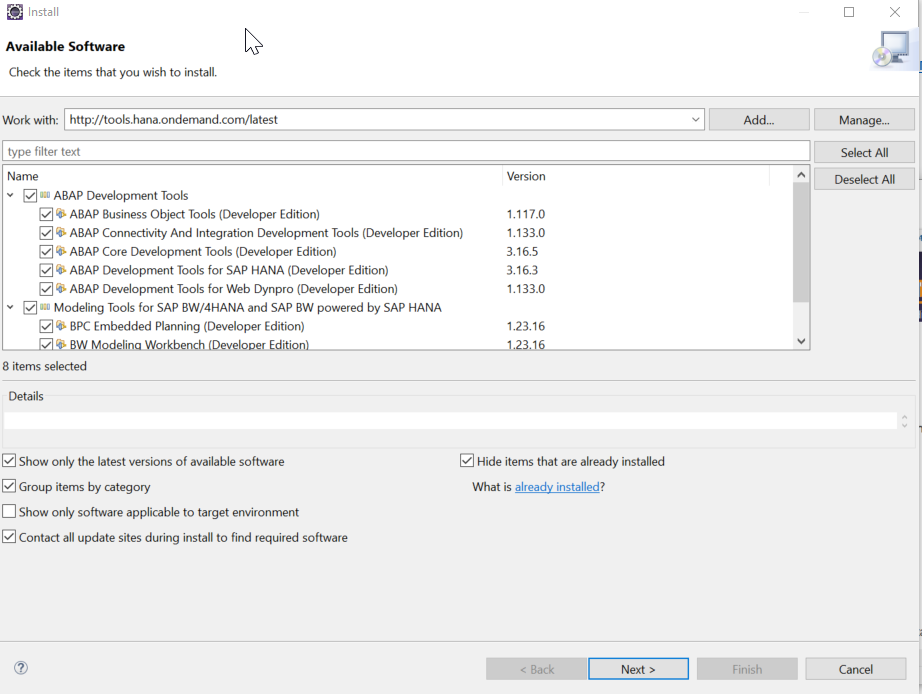922x694 pixels.
Task: Click the help icon in bottom-left corner
Action: pos(20,668)
